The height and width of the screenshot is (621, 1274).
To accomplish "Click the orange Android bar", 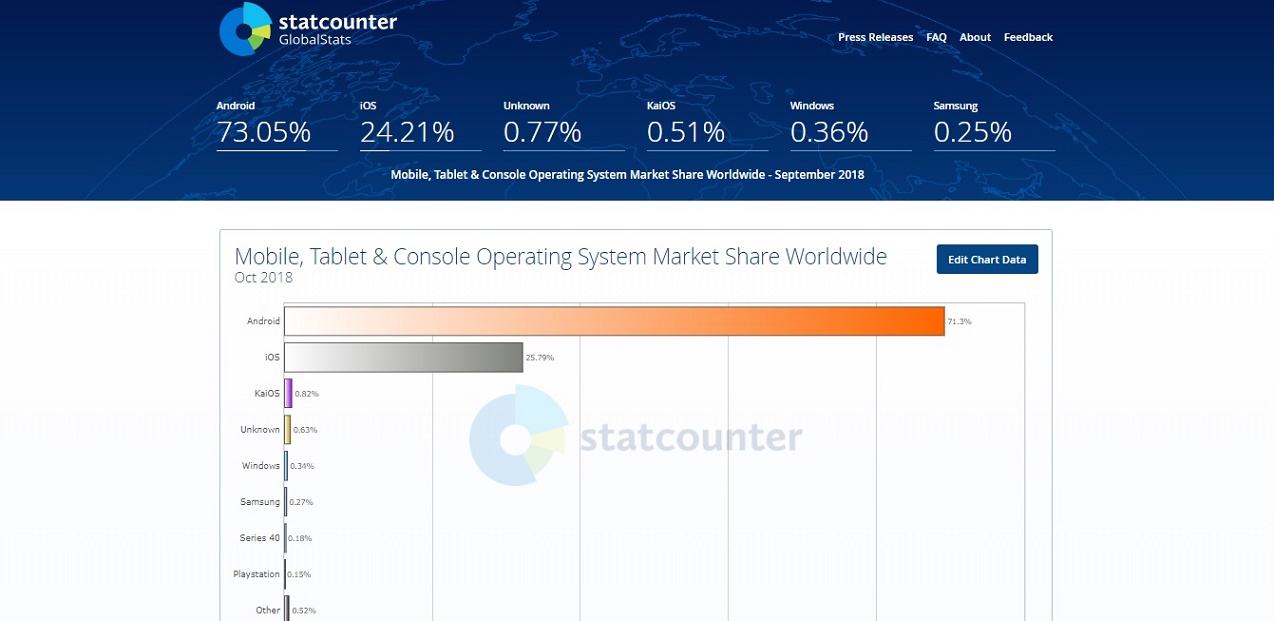I will [614, 321].
